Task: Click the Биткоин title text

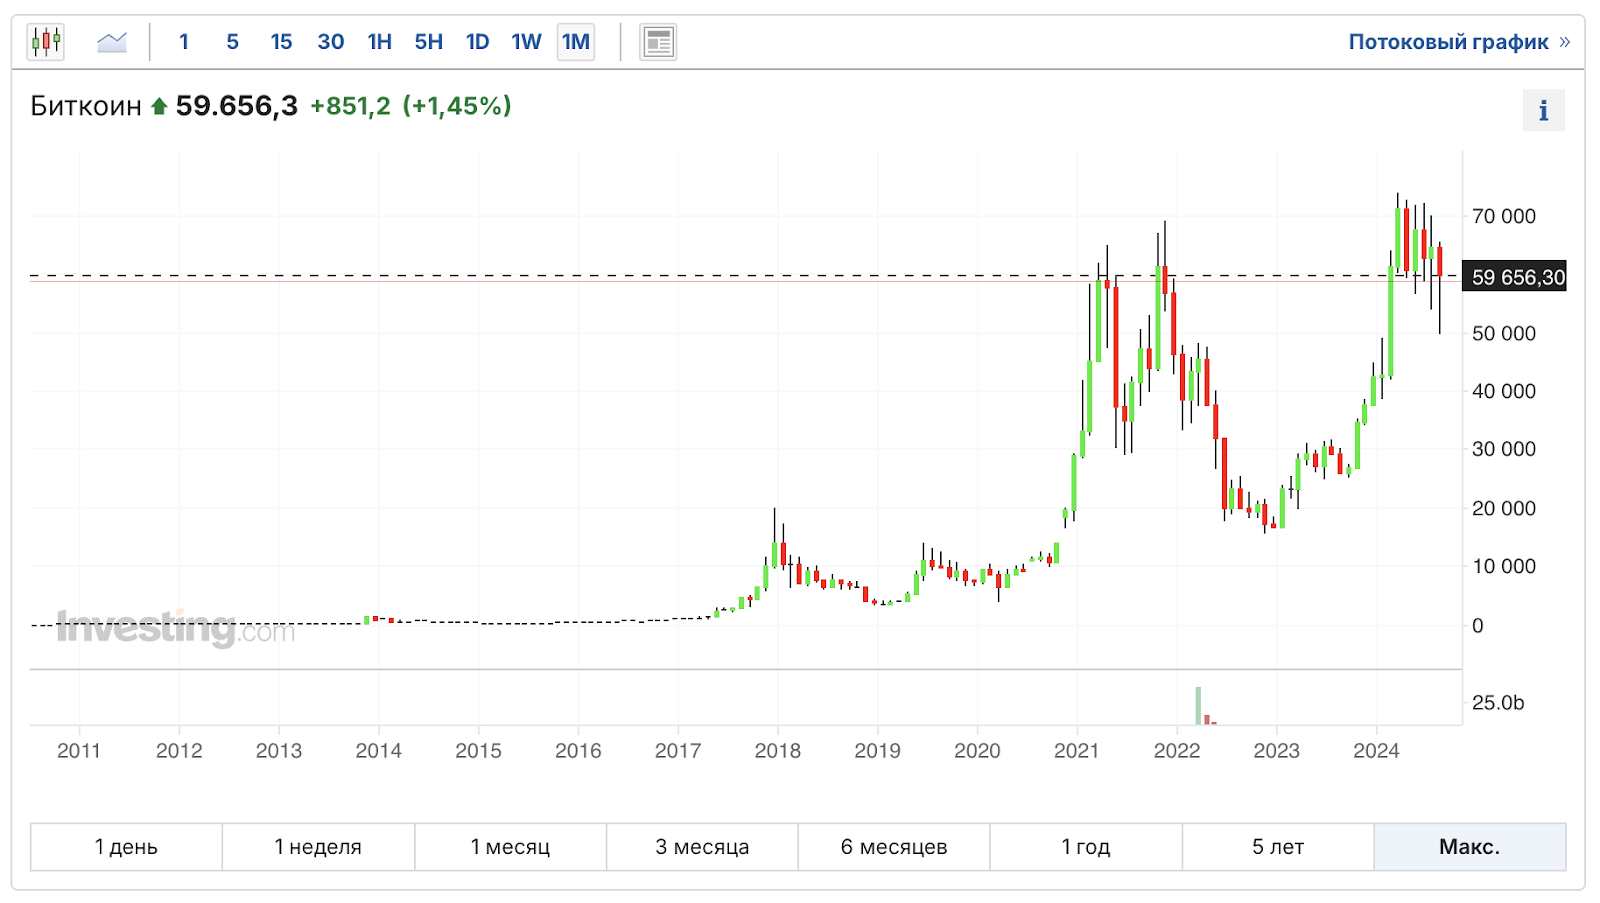Action: click(x=86, y=106)
